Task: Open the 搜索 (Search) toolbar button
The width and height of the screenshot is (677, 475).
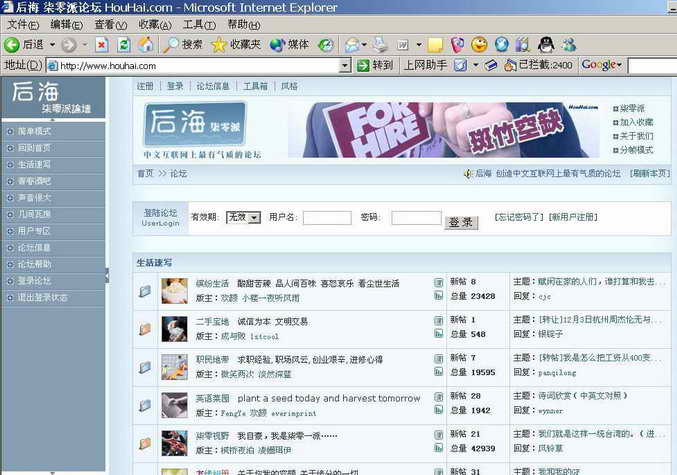Action: pos(183,45)
